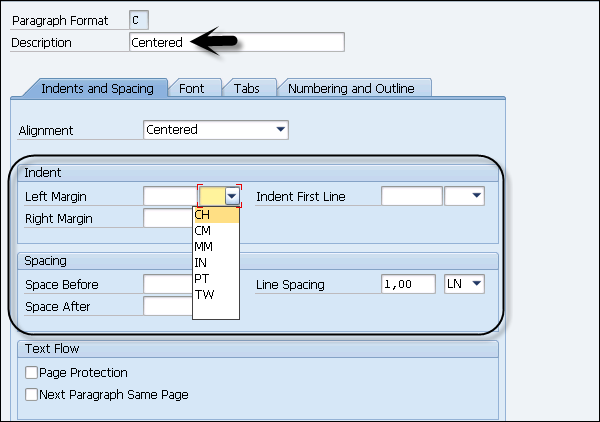This screenshot has width=600, height=422.
Task: Click the Paragraph Format field
Action: 141,19
